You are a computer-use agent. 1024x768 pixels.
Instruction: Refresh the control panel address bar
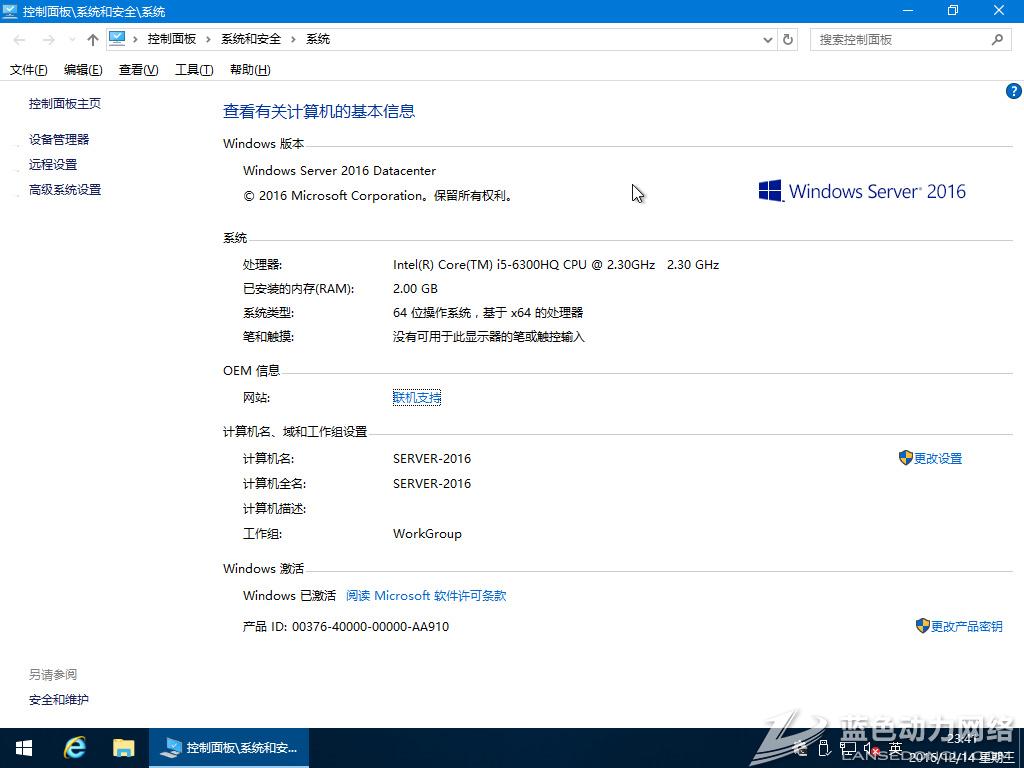[x=788, y=40]
